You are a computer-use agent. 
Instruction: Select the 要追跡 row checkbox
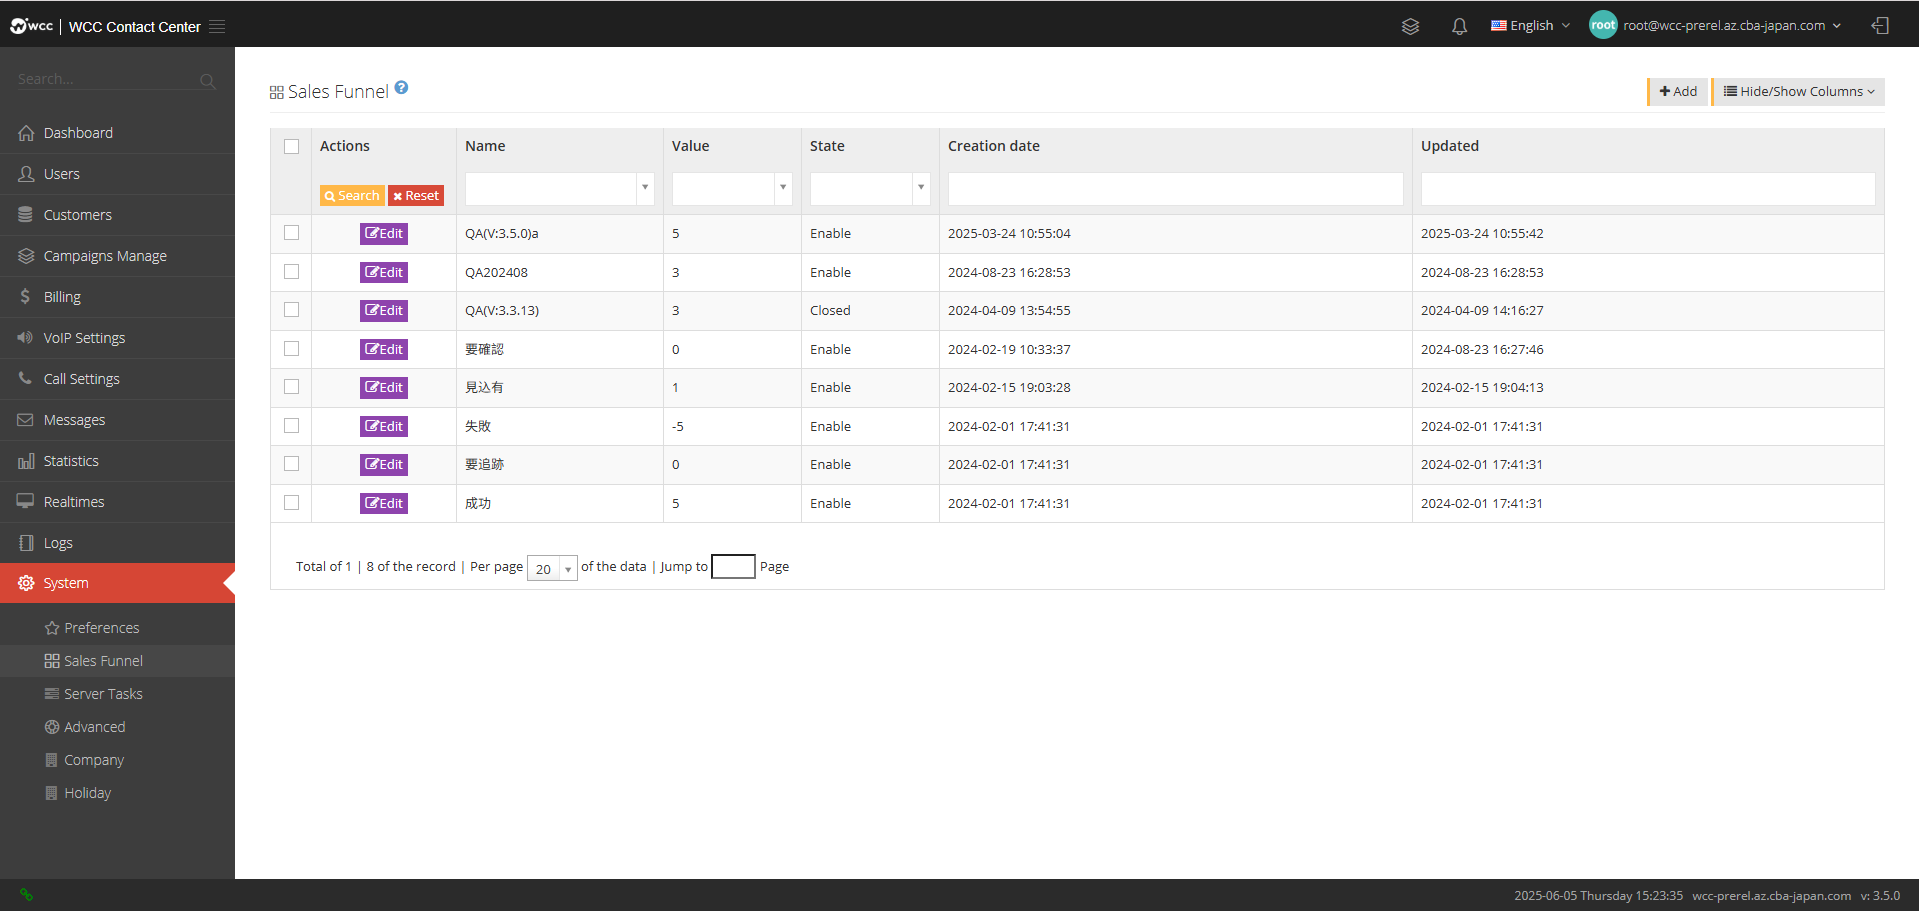pos(291,464)
